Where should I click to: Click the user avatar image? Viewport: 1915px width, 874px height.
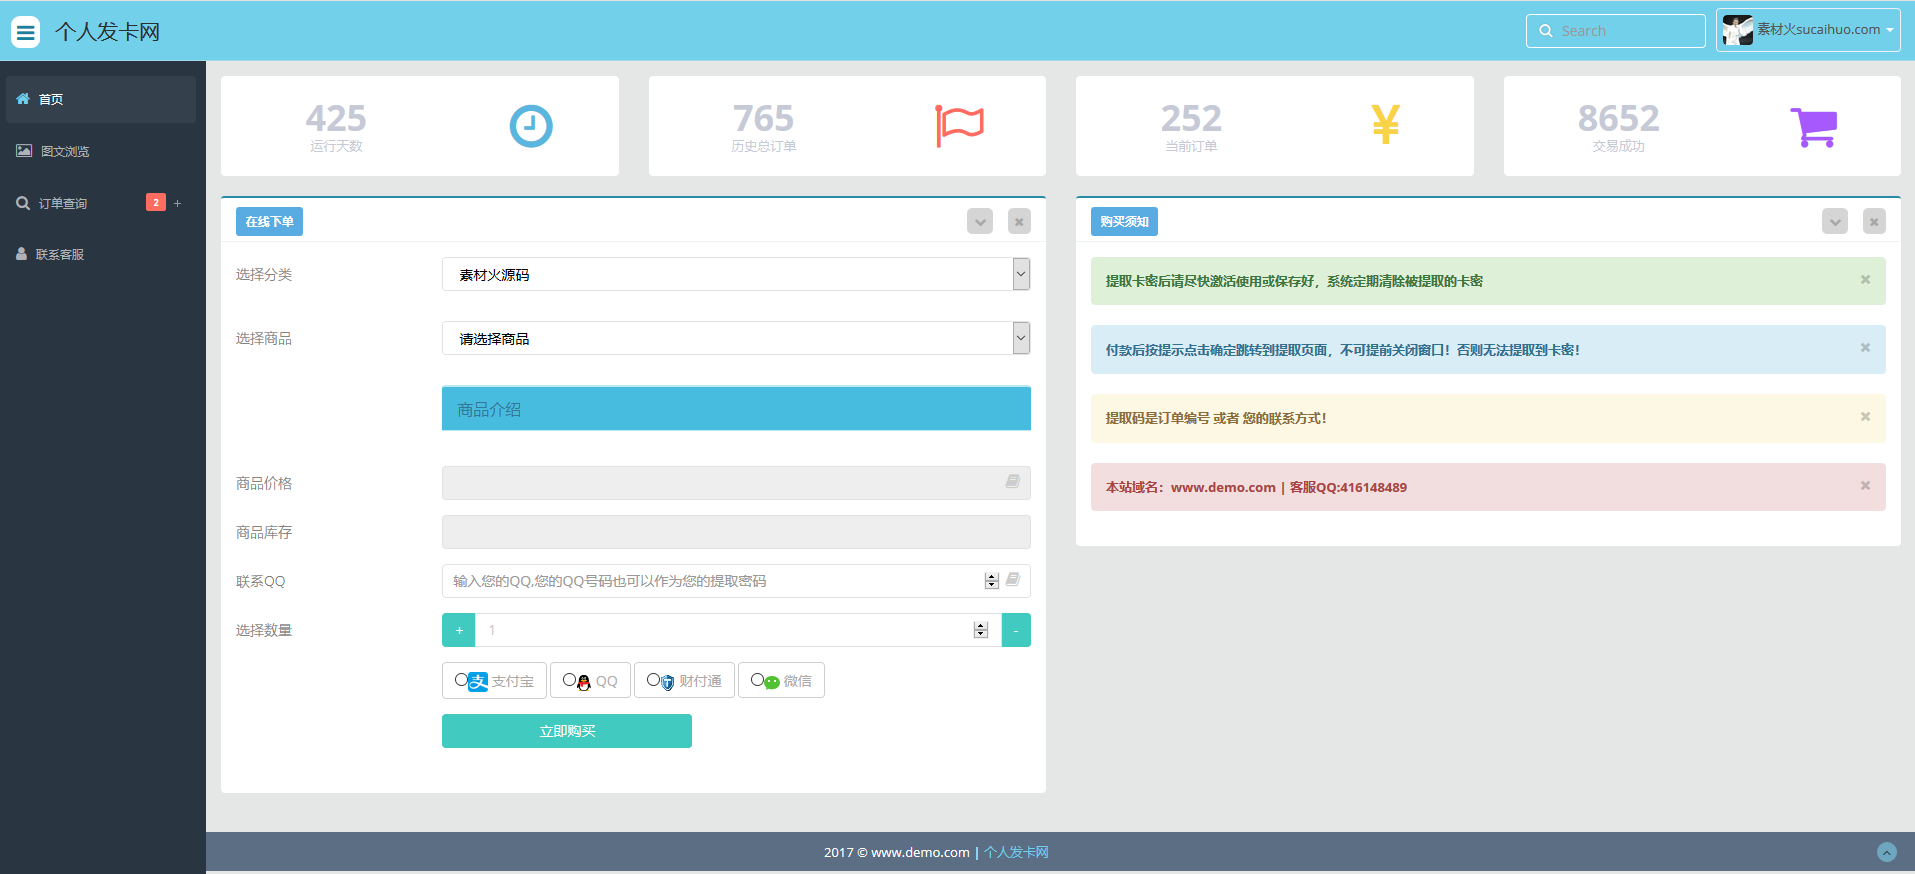(1738, 30)
